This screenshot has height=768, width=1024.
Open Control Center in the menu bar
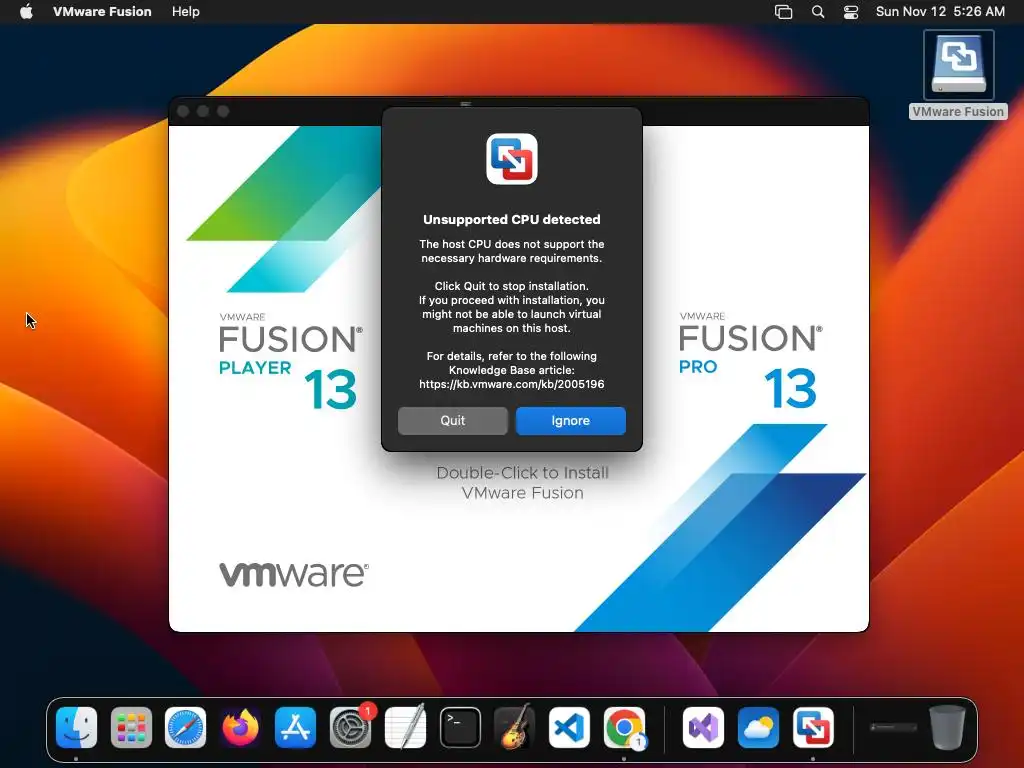tap(851, 12)
